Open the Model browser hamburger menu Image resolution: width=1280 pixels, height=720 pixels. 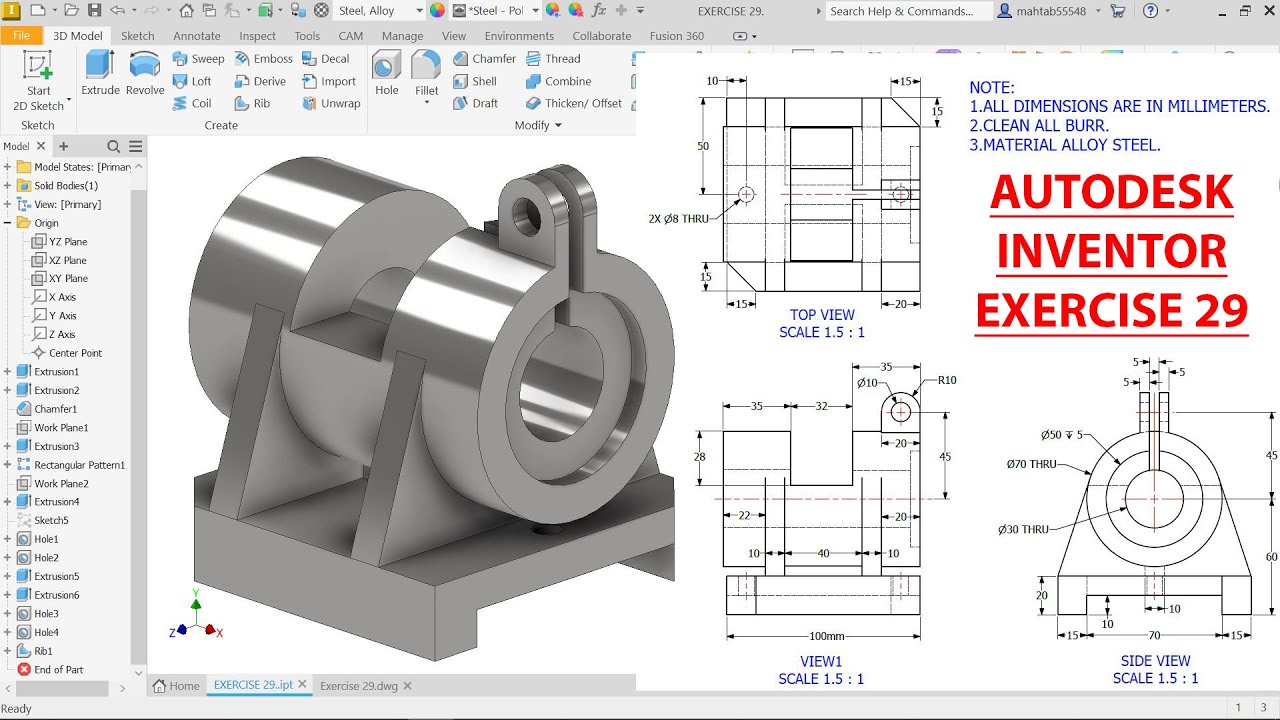pos(135,146)
